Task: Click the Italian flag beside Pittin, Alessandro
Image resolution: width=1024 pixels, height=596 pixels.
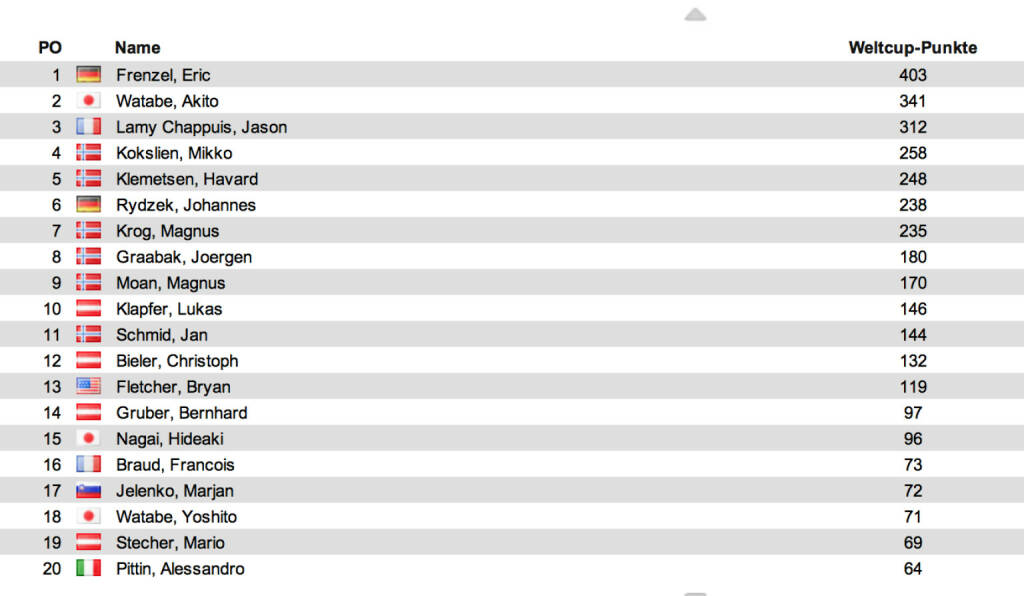Action: [x=89, y=569]
